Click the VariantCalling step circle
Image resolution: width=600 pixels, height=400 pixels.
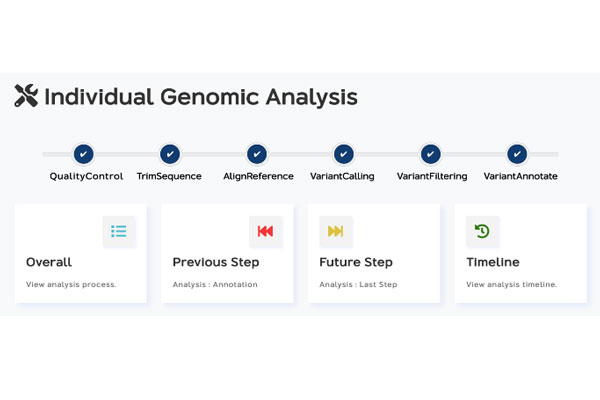(344, 154)
